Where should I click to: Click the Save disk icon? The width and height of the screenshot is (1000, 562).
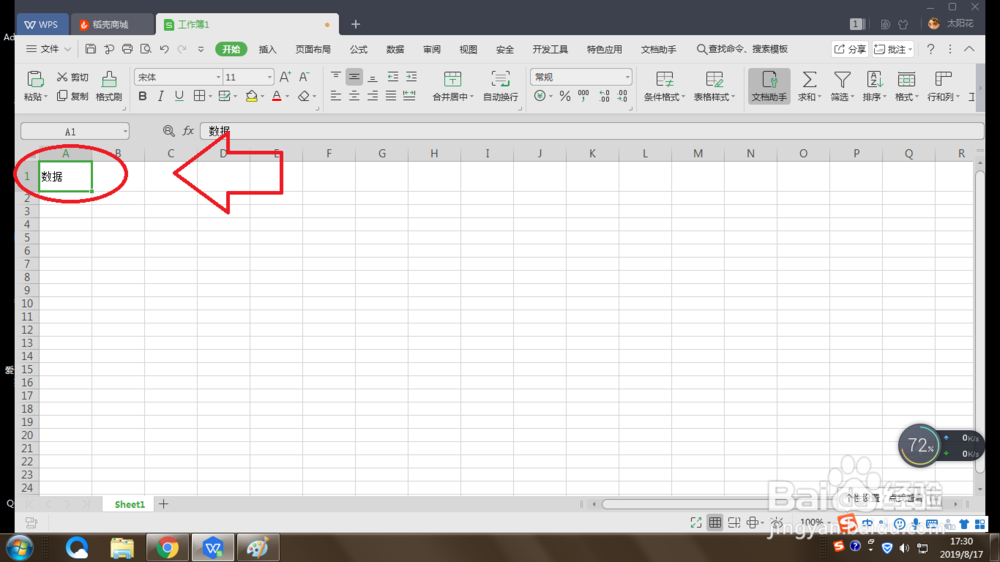91,49
